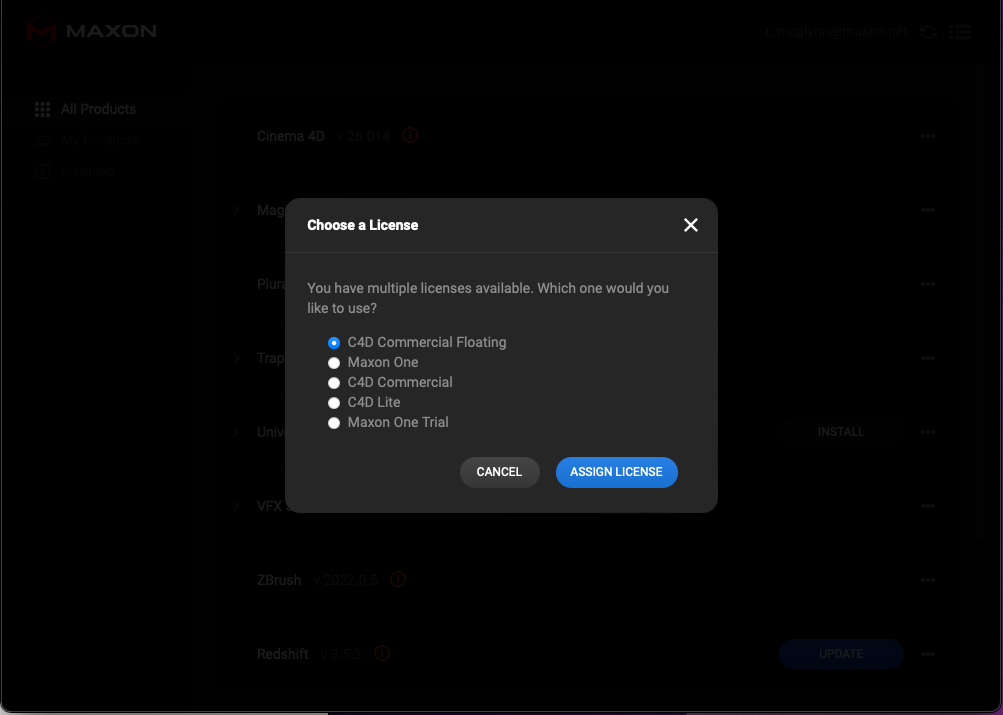Open the list view icon top right
The width and height of the screenshot is (1003, 715).
(x=960, y=31)
